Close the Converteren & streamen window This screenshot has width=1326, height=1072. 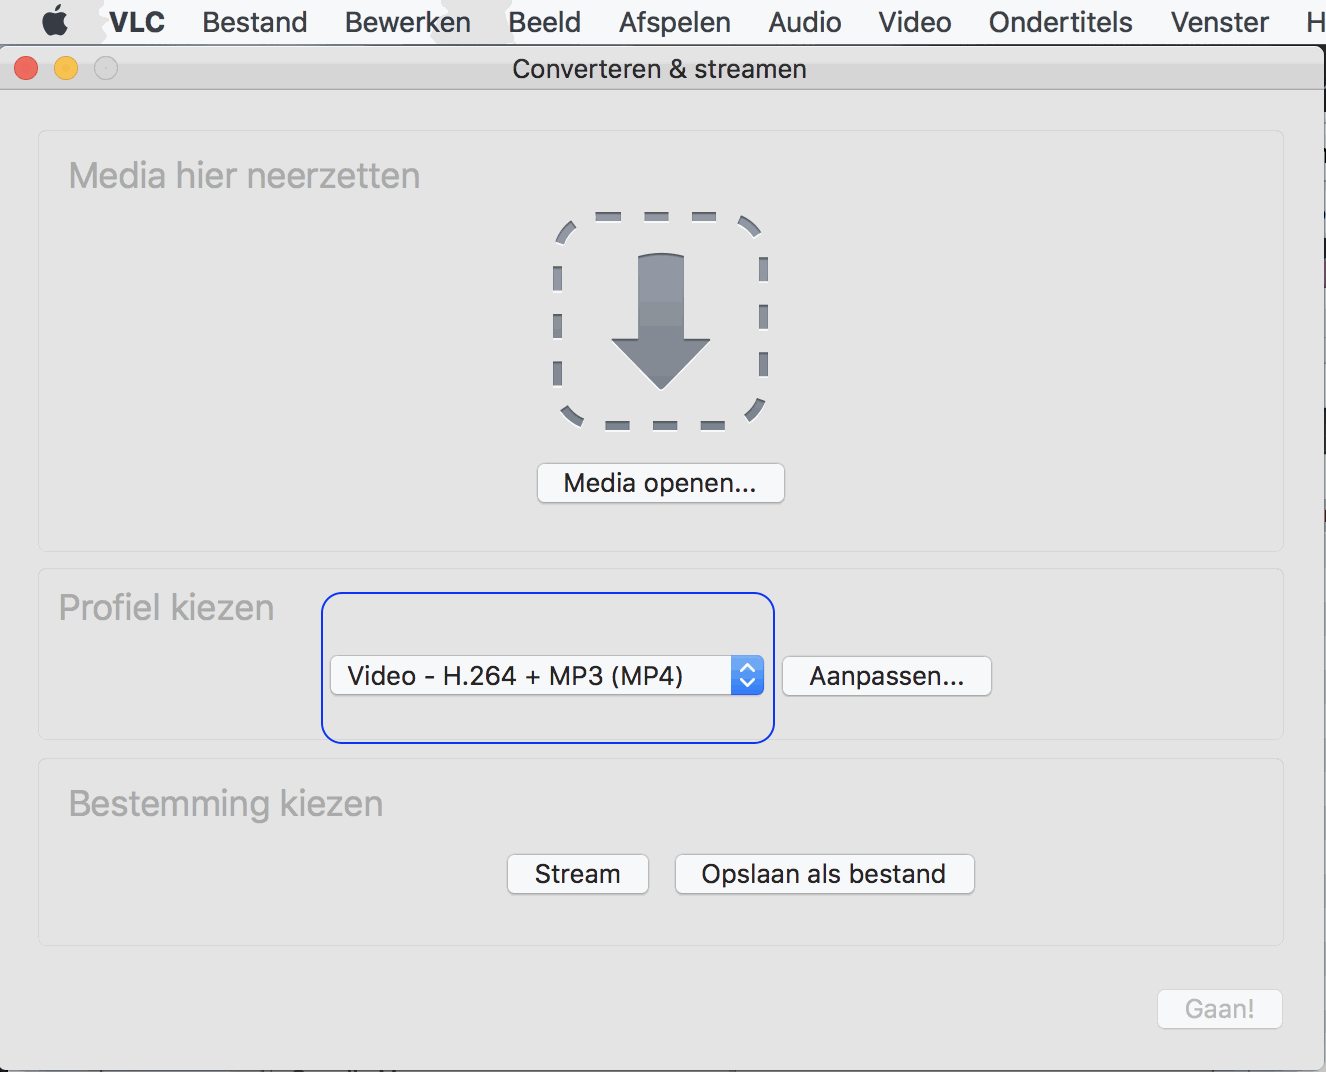coord(26,68)
